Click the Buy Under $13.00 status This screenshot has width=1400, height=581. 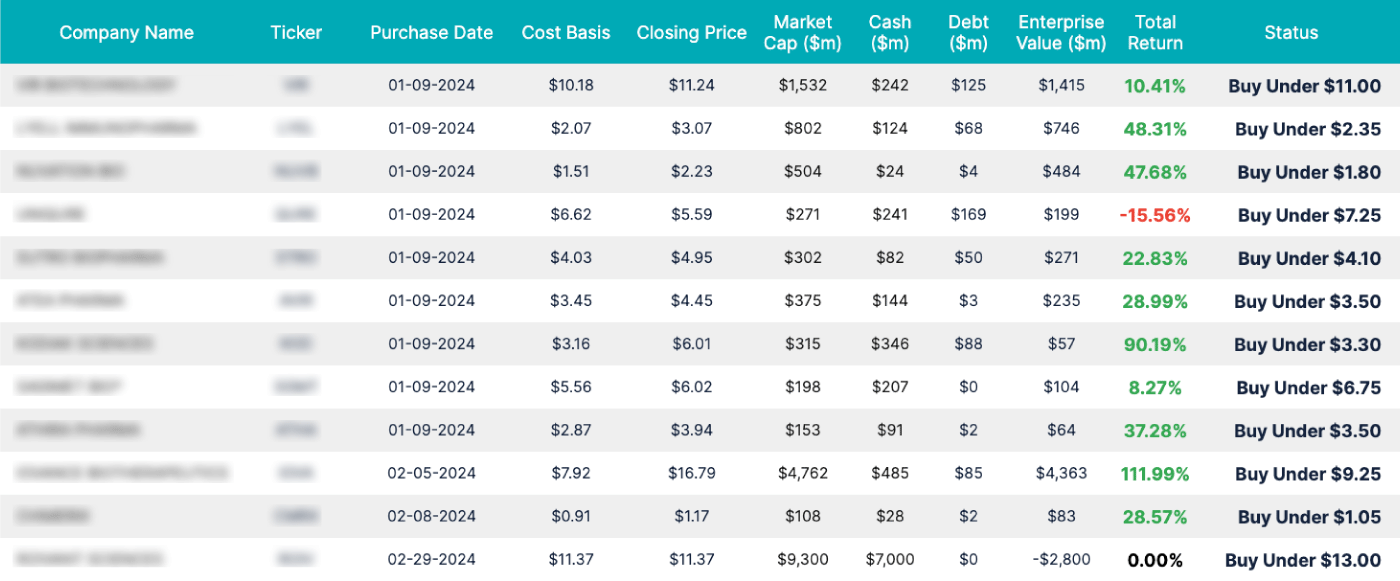click(x=1302, y=560)
